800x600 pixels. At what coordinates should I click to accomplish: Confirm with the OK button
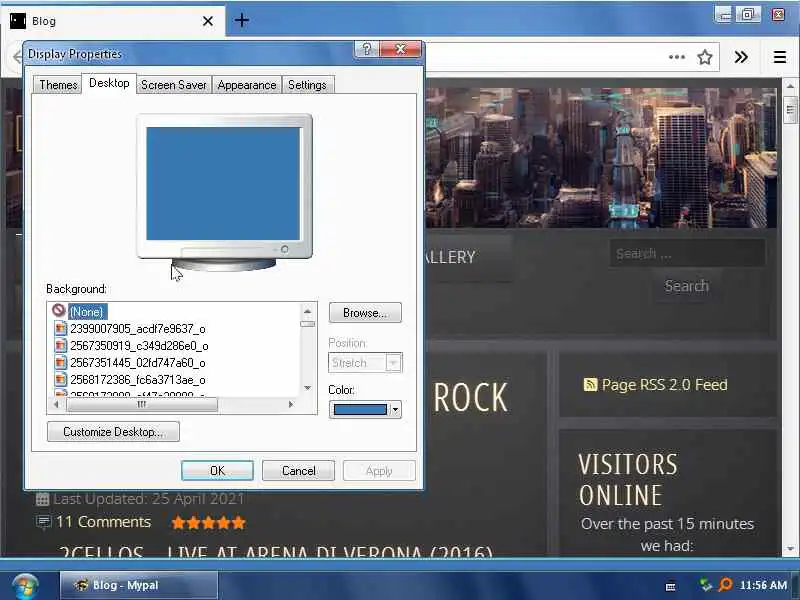tap(217, 470)
